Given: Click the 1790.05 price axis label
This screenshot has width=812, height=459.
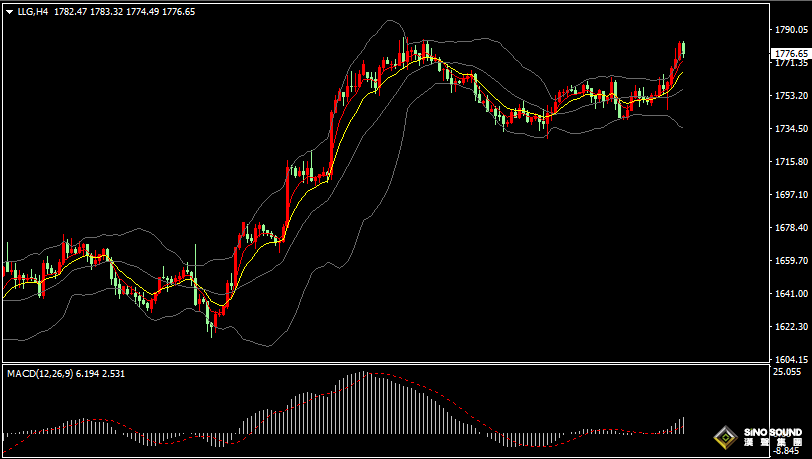Looking at the screenshot, I should [x=791, y=30].
